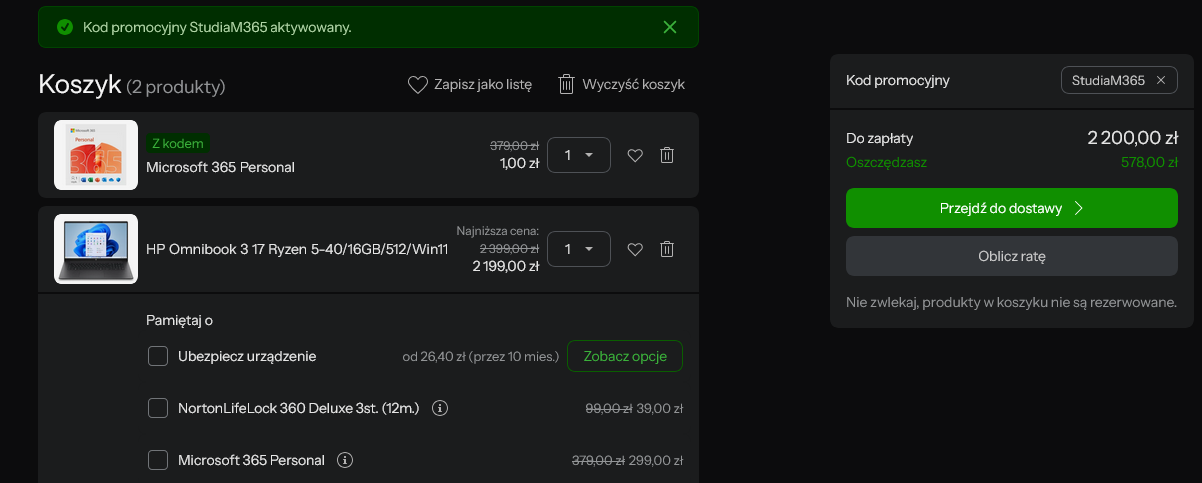Viewport: 1202px width, 483px height.
Task: Click heart icon for Microsoft 365 Personal
Action: pyautogui.click(x=634, y=155)
